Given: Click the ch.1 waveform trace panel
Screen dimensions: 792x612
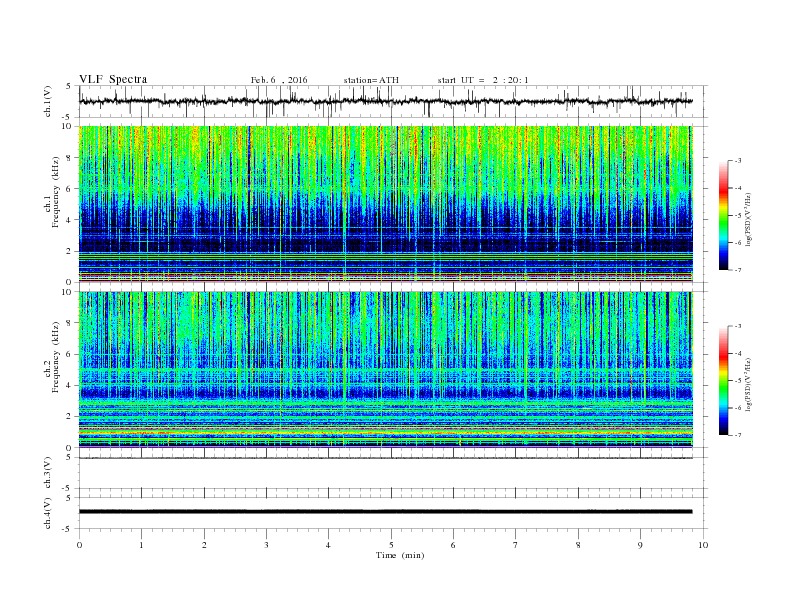Looking at the screenshot, I should coord(393,101).
